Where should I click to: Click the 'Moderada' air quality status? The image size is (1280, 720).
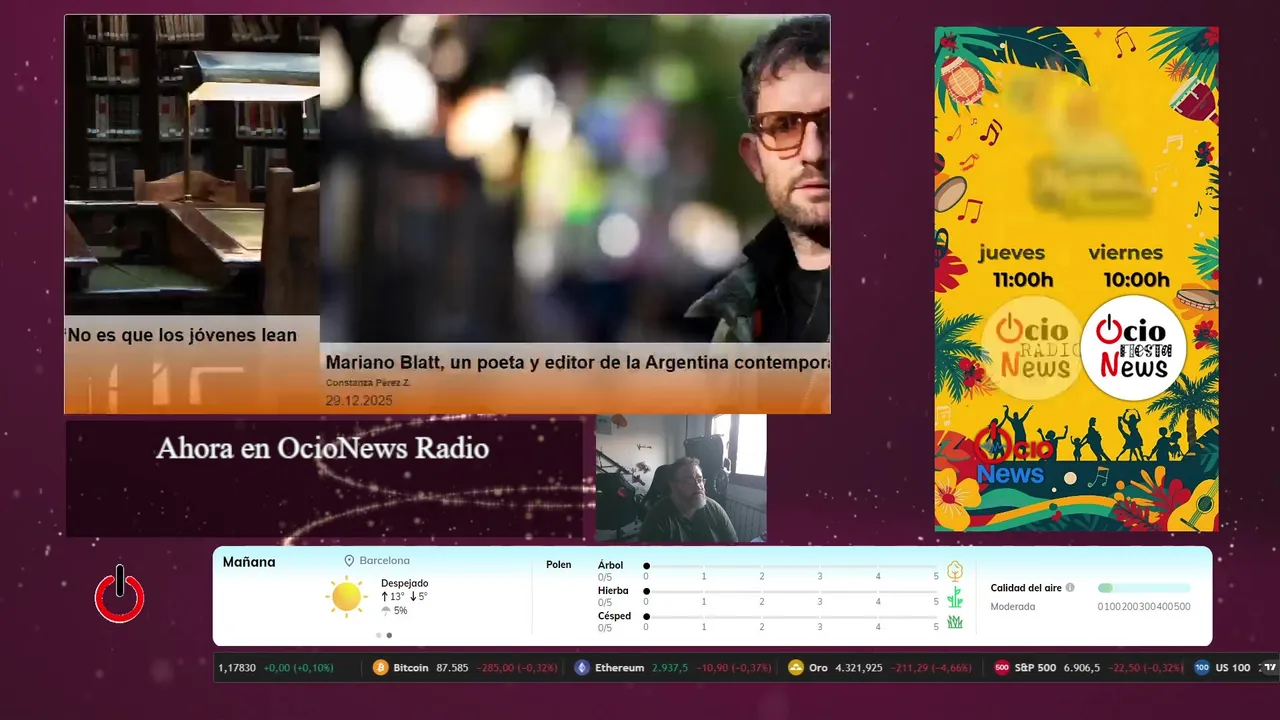point(1013,606)
